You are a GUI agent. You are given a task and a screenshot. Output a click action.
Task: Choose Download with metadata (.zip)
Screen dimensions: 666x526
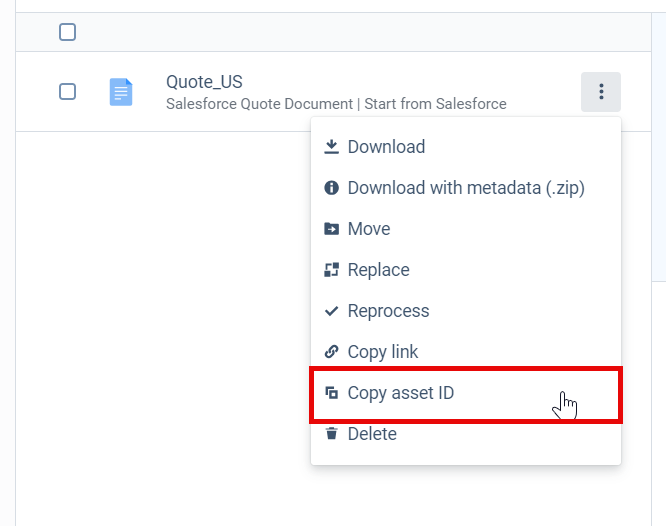click(x=466, y=188)
